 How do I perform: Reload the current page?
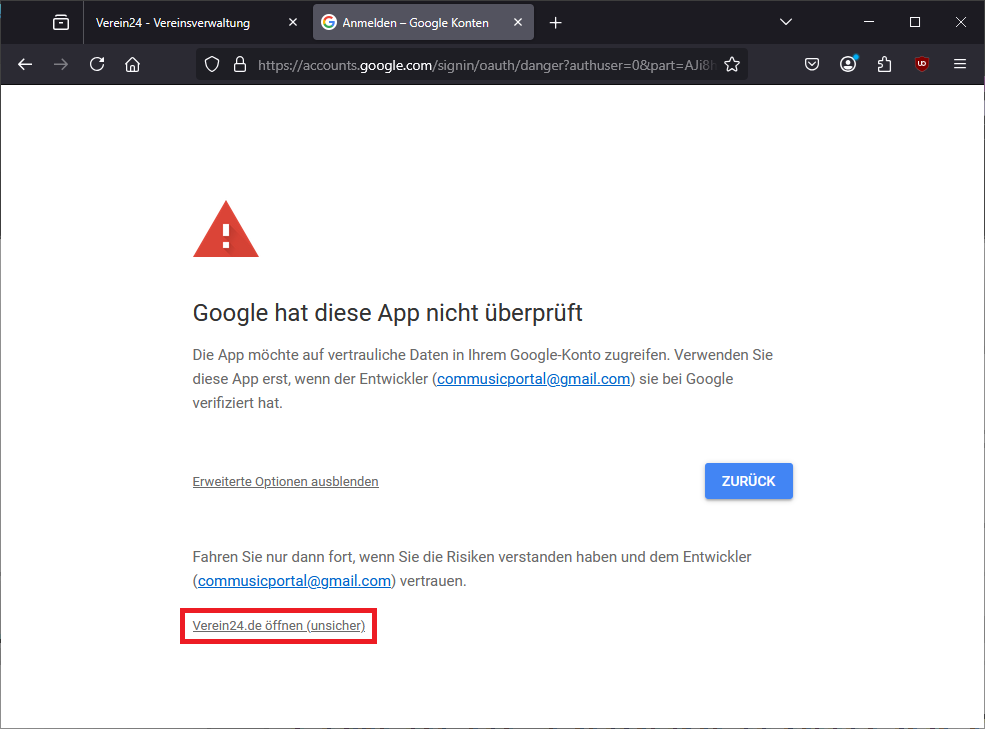pos(97,64)
